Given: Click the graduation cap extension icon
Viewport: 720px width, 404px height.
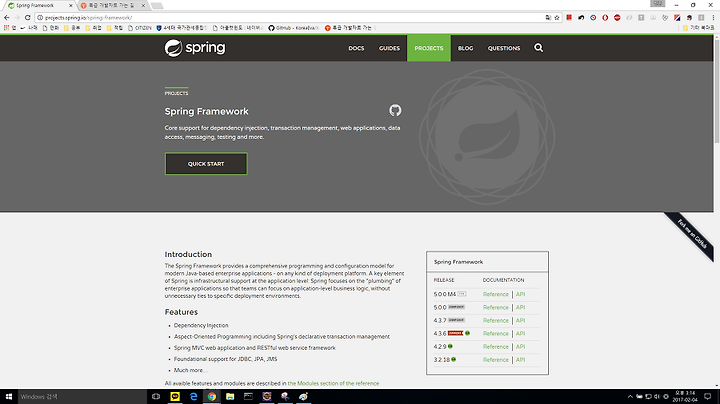Looking at the screenshot, I should pyautogui.click(x=689, y=17).
